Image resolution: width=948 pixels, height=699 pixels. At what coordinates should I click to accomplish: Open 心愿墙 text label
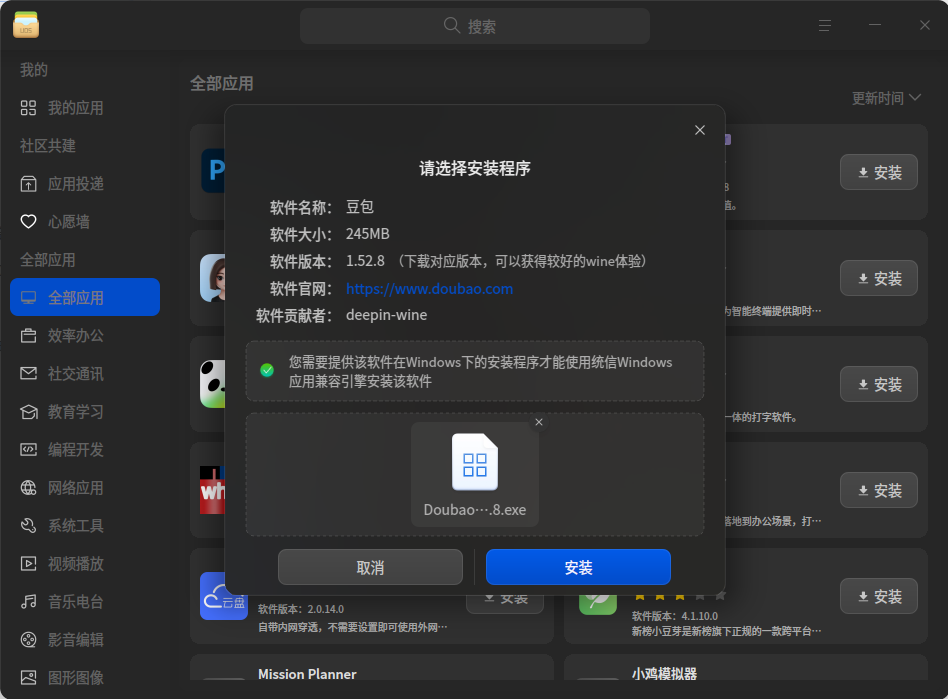69,222
